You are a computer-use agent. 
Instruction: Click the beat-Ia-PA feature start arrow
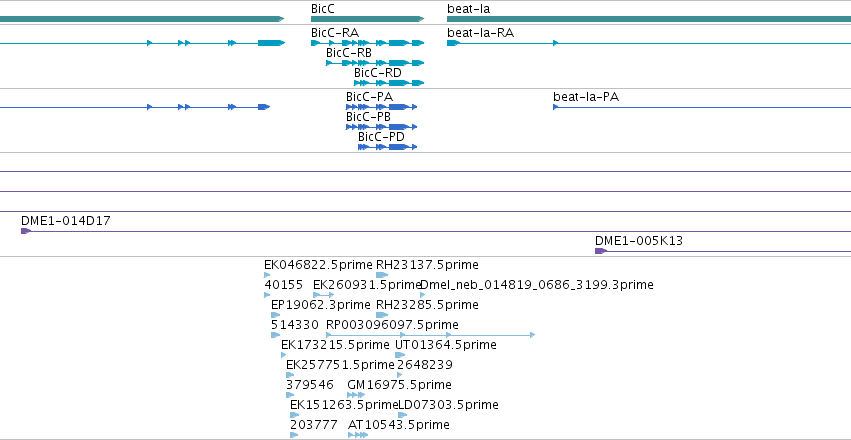click(x=556, y=107)
